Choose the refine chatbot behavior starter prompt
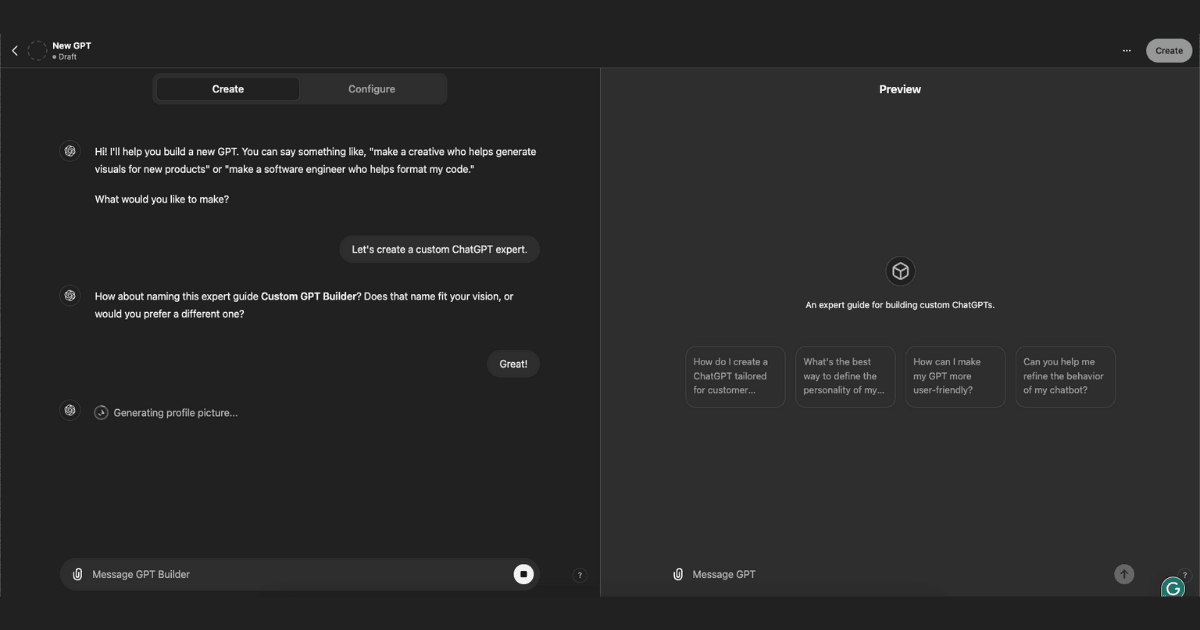1200x630 pixels. (x=1064, y=377)
